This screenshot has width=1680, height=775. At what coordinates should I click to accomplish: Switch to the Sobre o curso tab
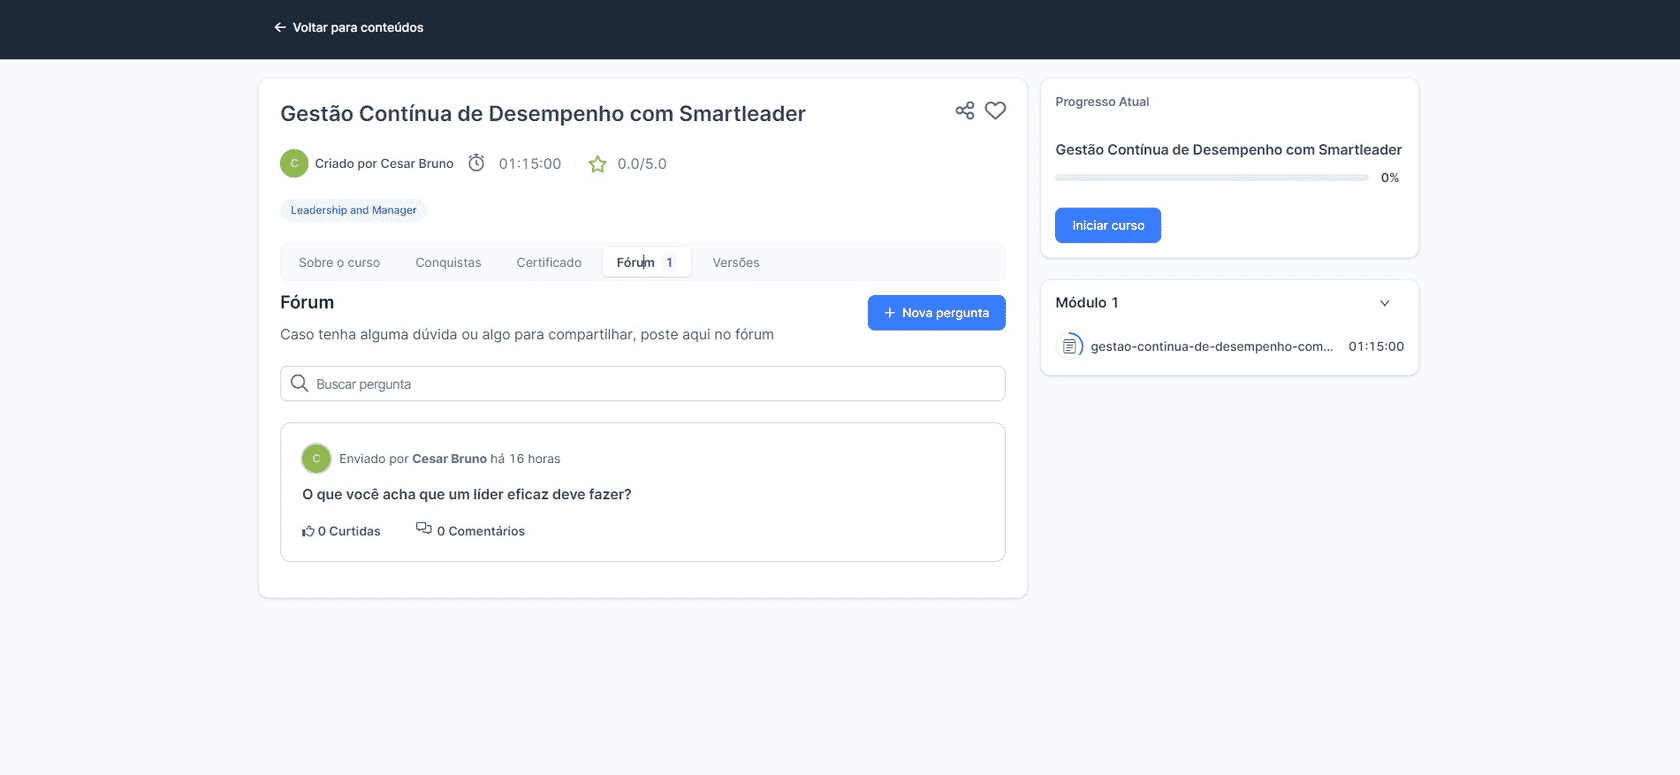[x=339, y=263]
